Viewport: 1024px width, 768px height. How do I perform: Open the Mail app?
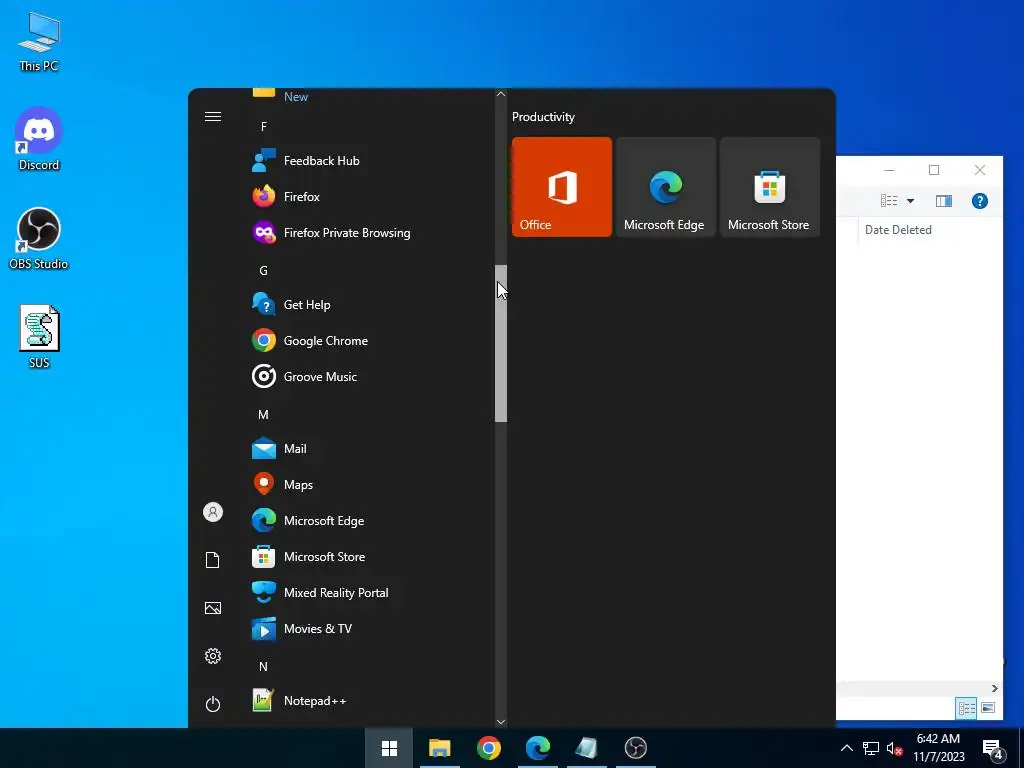[369, 449]
